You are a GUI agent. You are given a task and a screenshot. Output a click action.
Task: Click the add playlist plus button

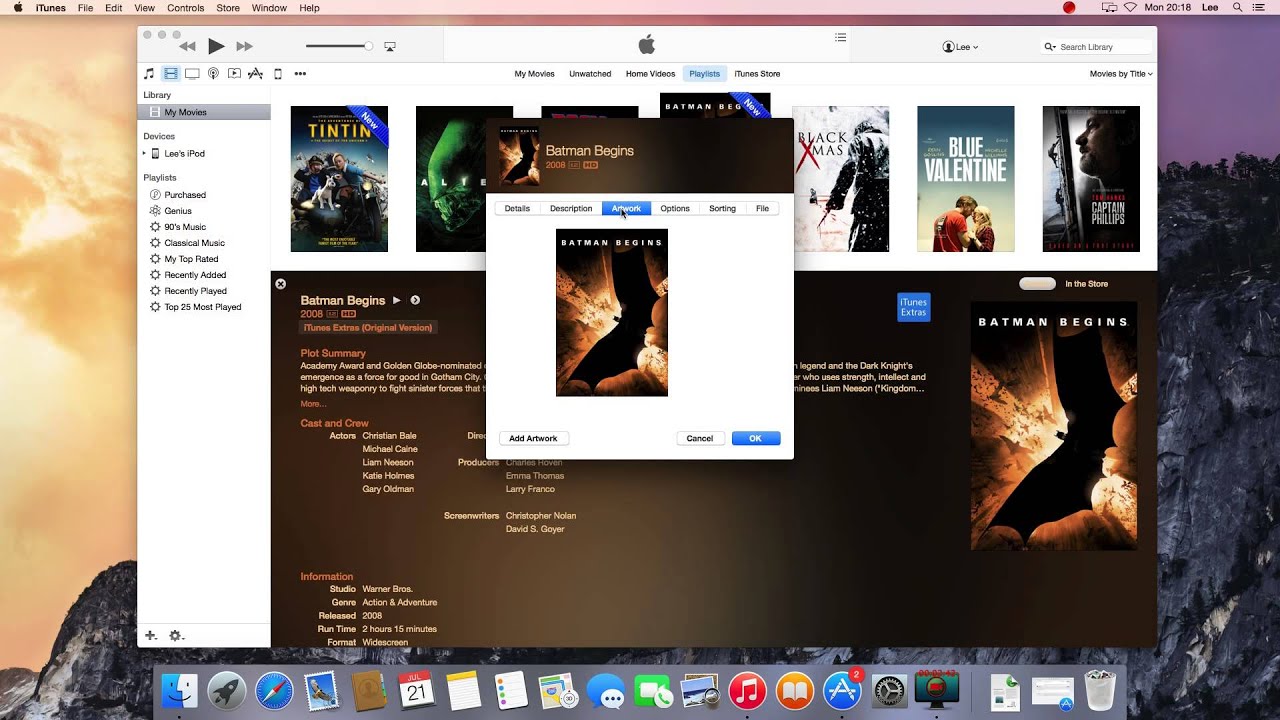pyautogui.click(x=151, y=635)
